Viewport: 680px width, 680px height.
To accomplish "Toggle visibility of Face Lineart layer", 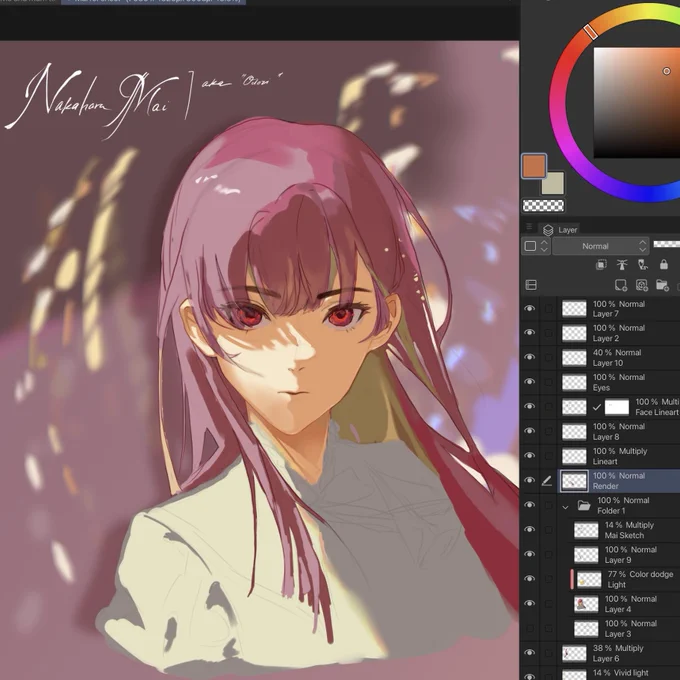I will click(x=530, y=407).
